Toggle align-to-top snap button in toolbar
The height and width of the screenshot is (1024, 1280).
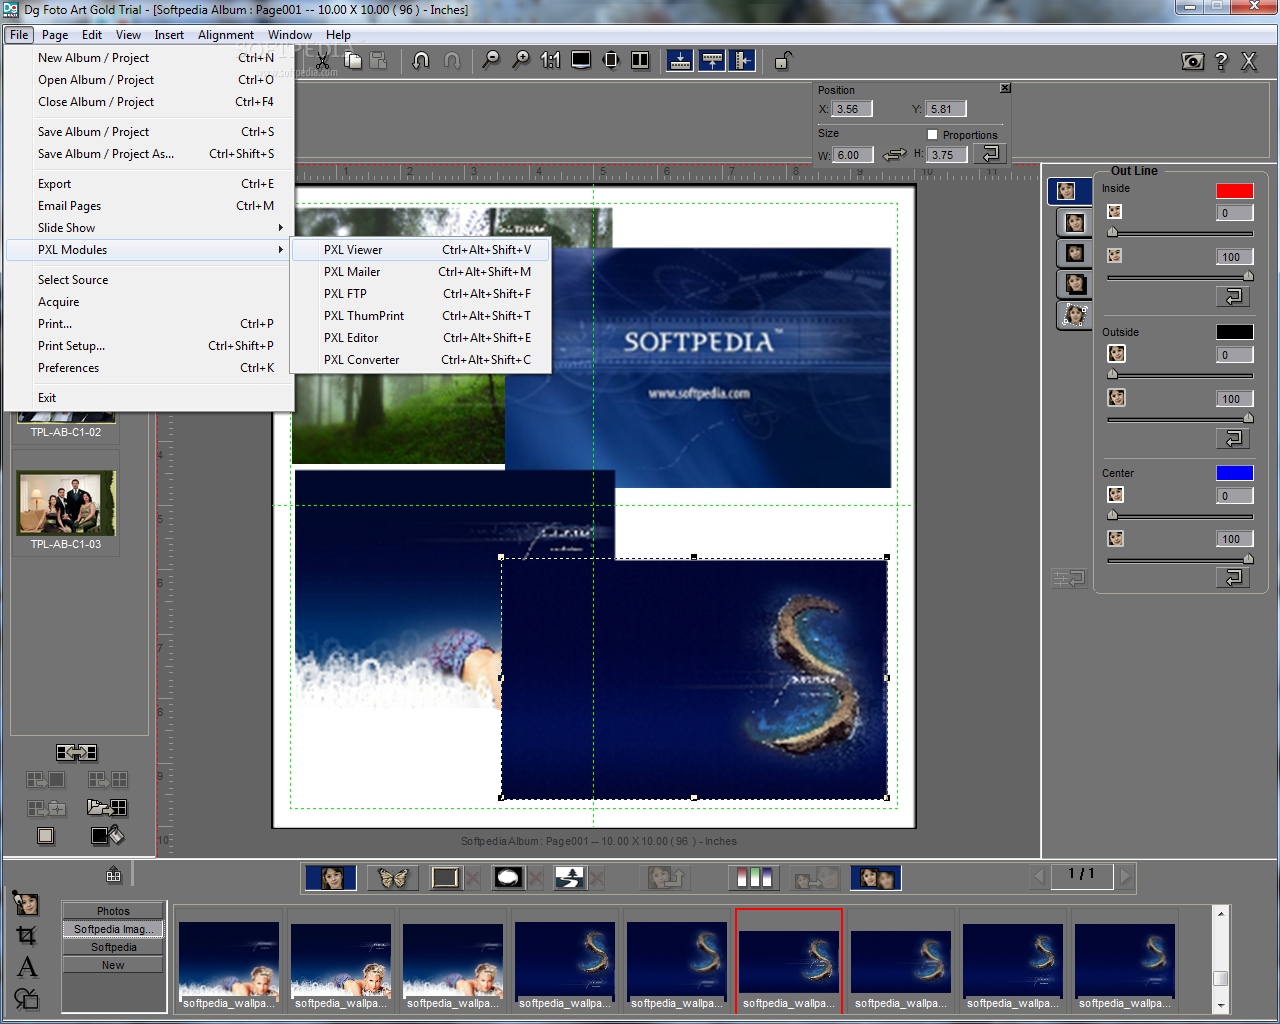tap(712, 61)
